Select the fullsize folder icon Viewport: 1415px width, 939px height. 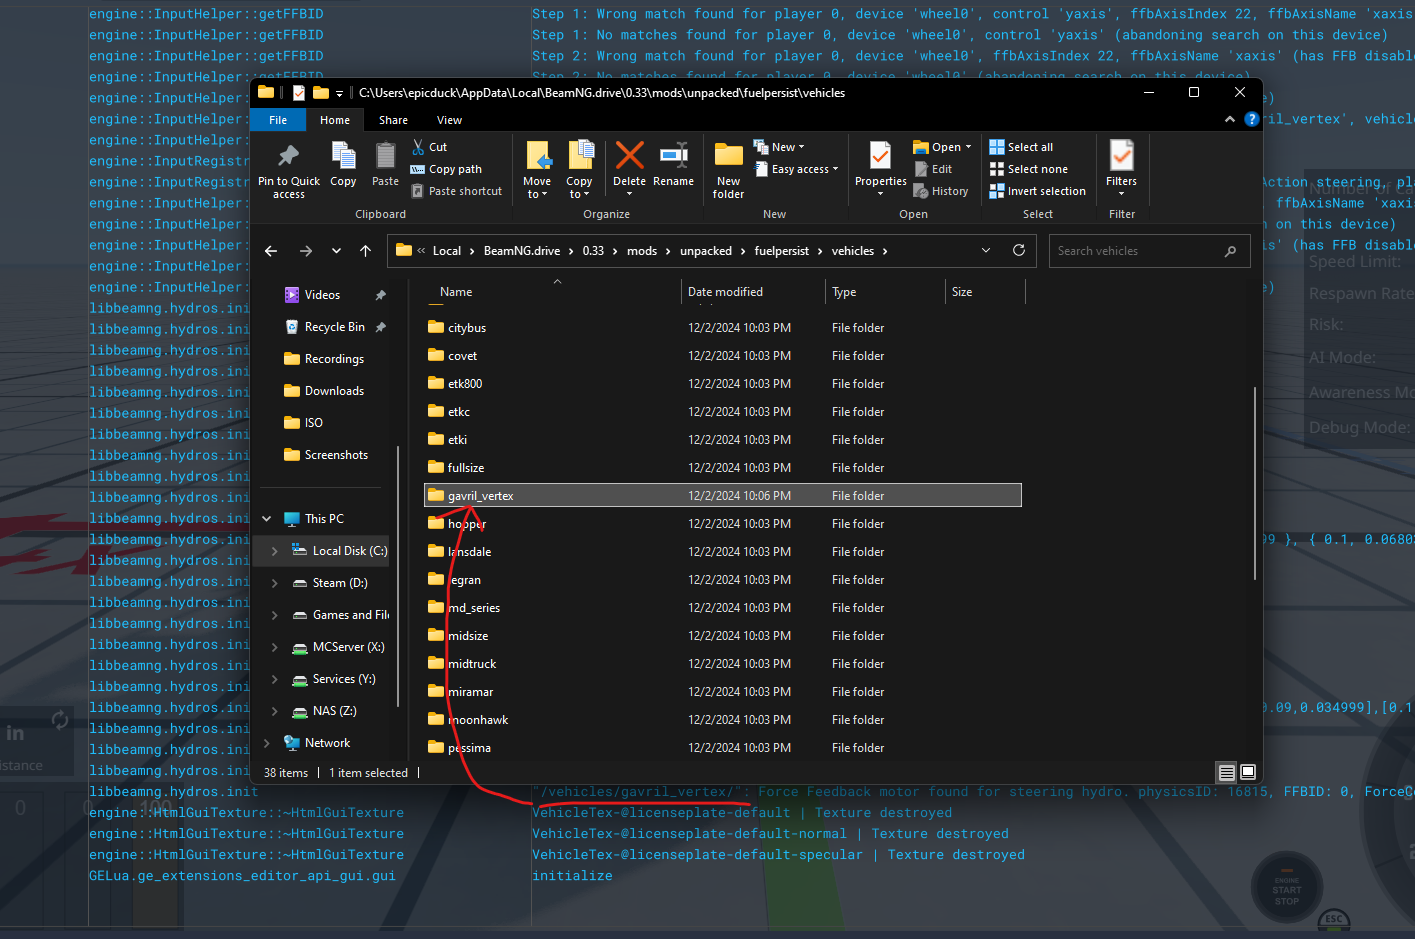436,467
